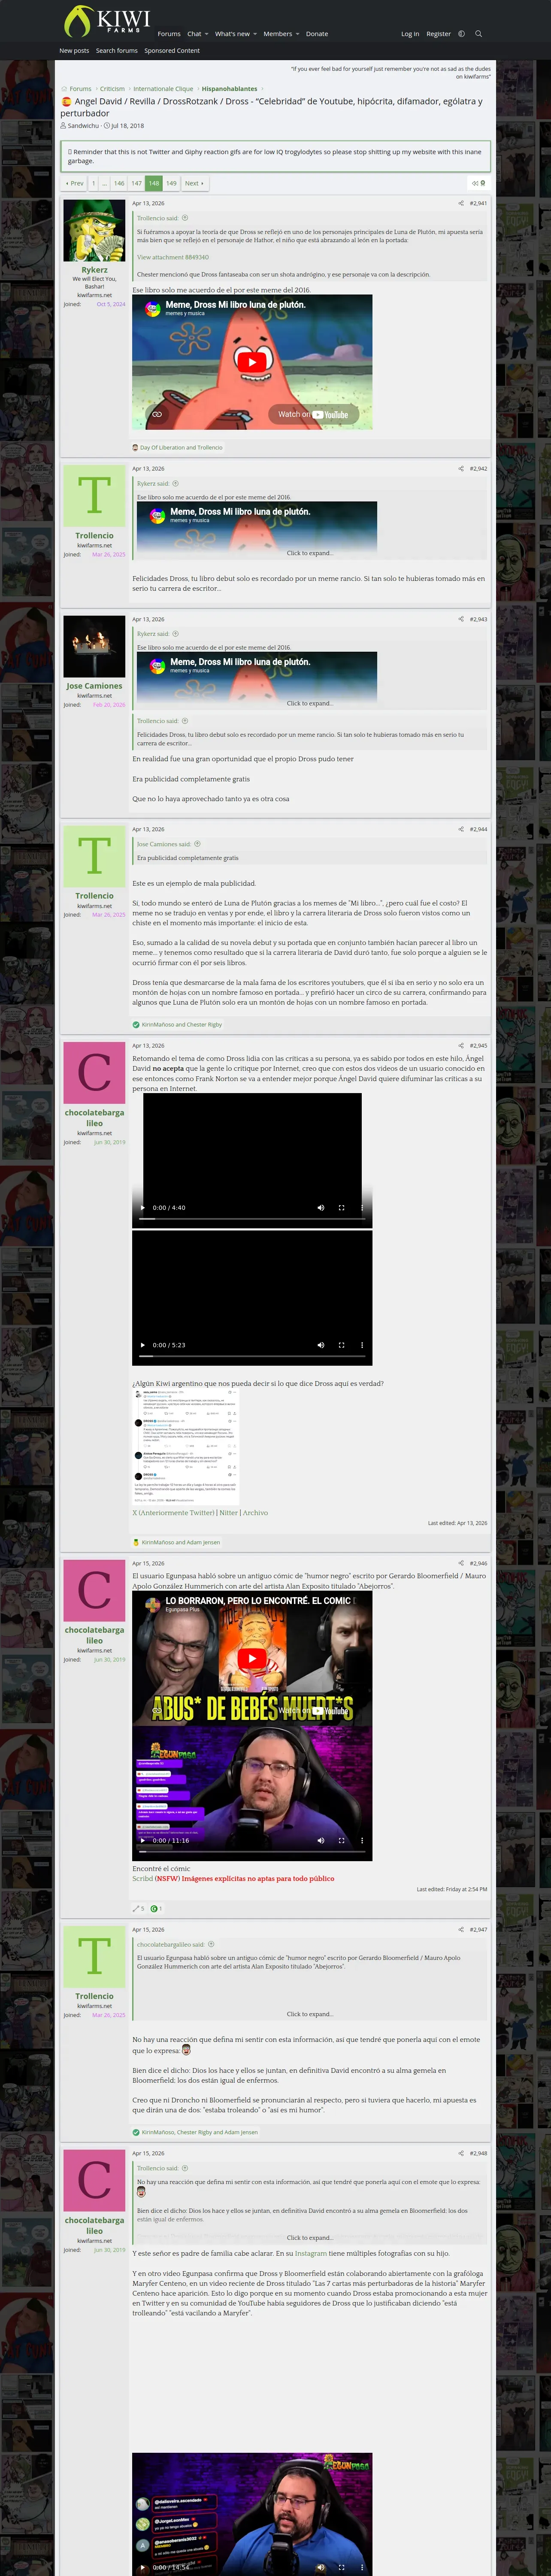Open the Forums navigation tab

point(169,34)
